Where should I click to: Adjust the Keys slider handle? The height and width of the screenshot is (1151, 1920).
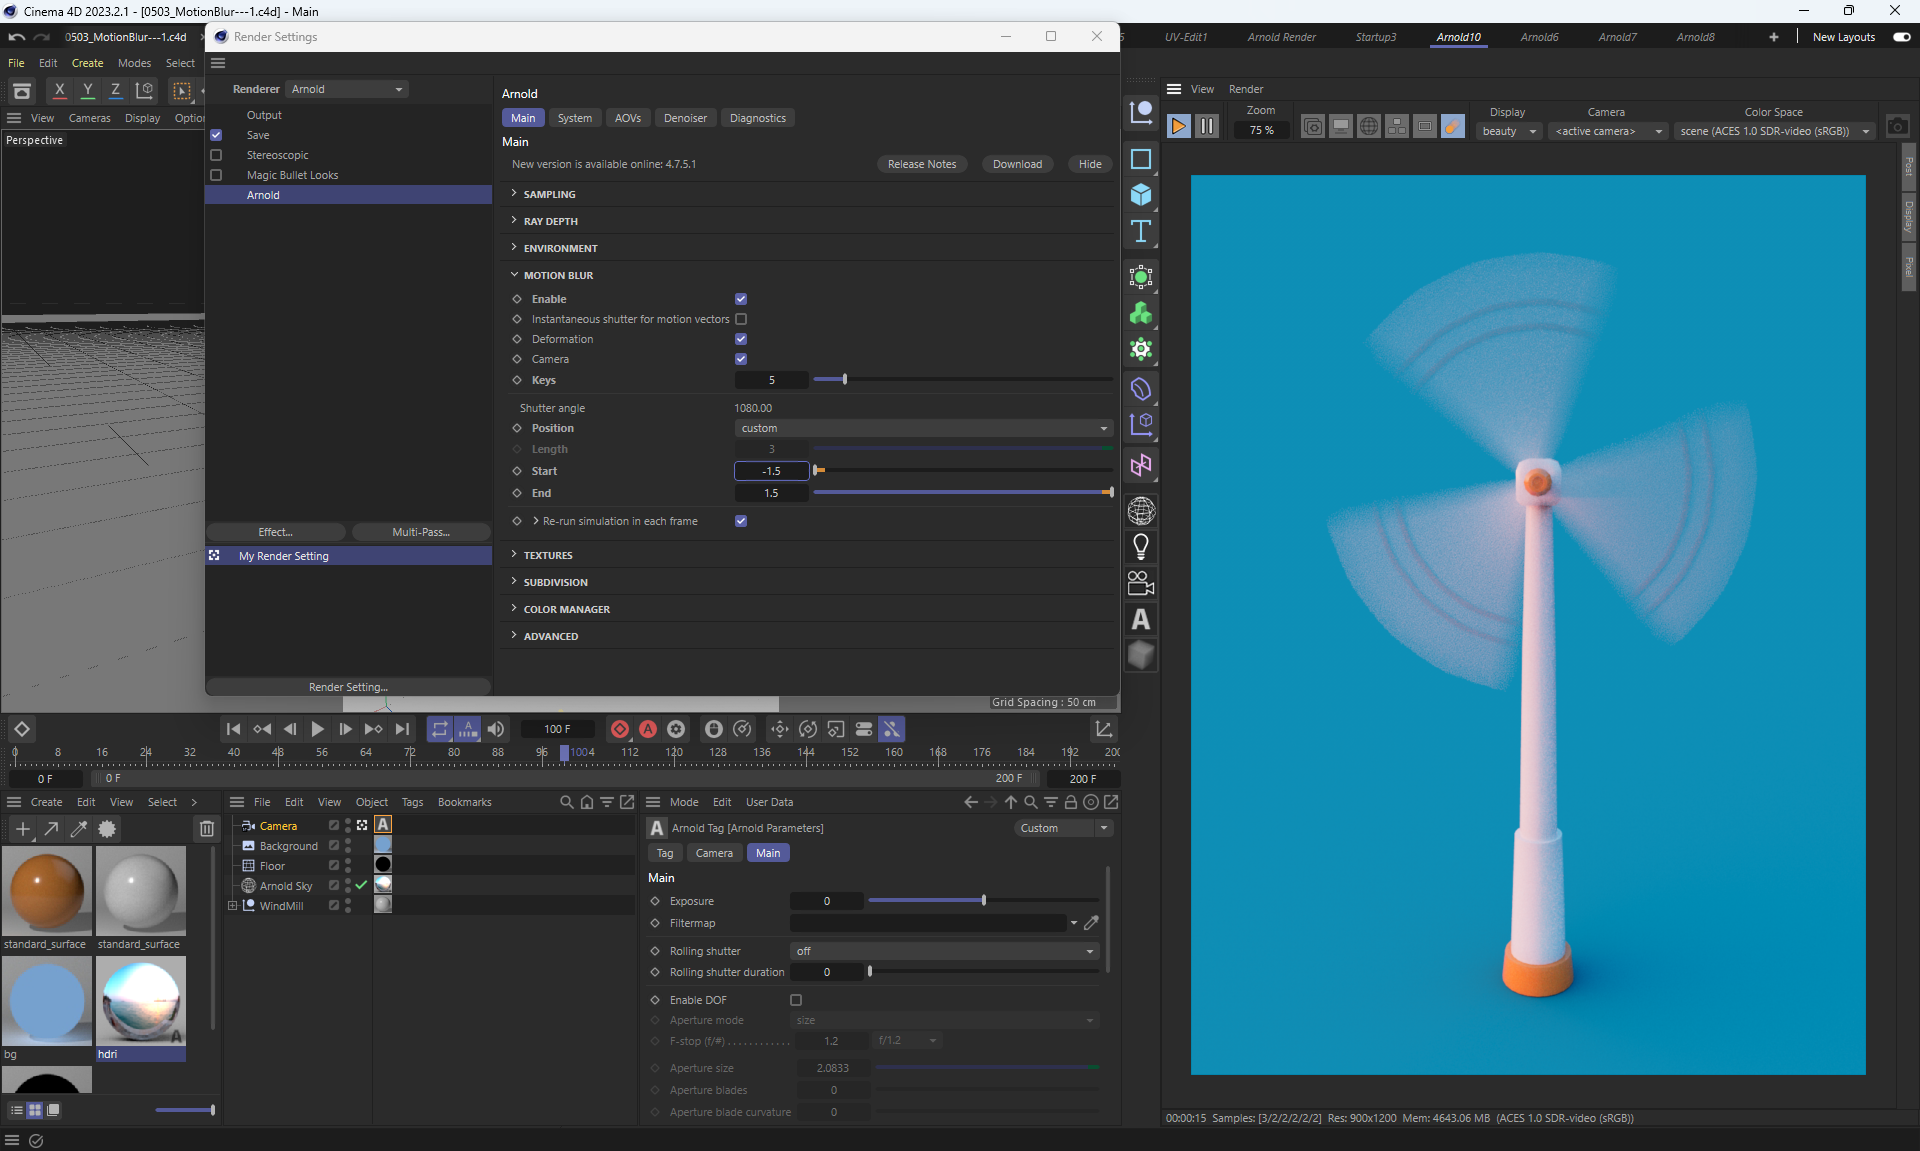pyautogui.click(x=845, y=380)
